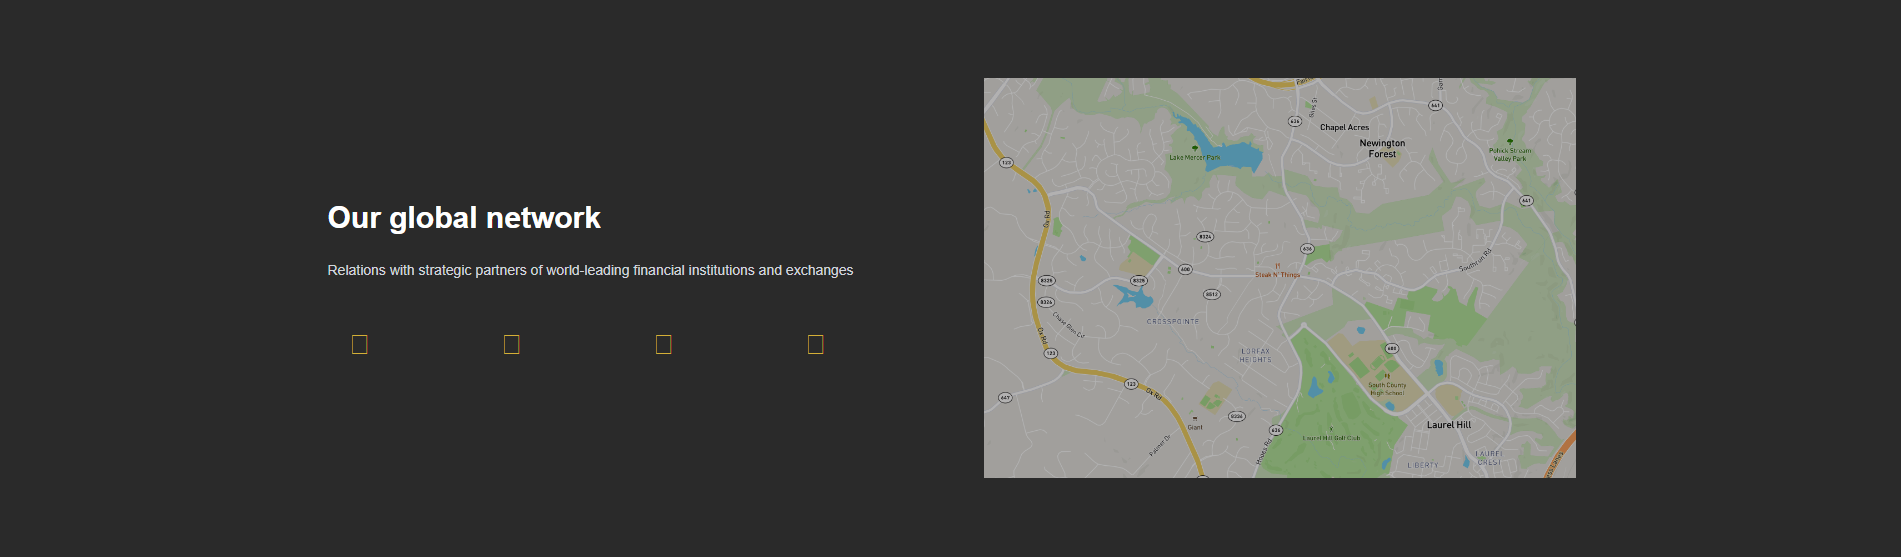Click the Relations with strategic partners subtitle
The width and height of the screenshot is (1901, 557).
(x=590, y=270)
